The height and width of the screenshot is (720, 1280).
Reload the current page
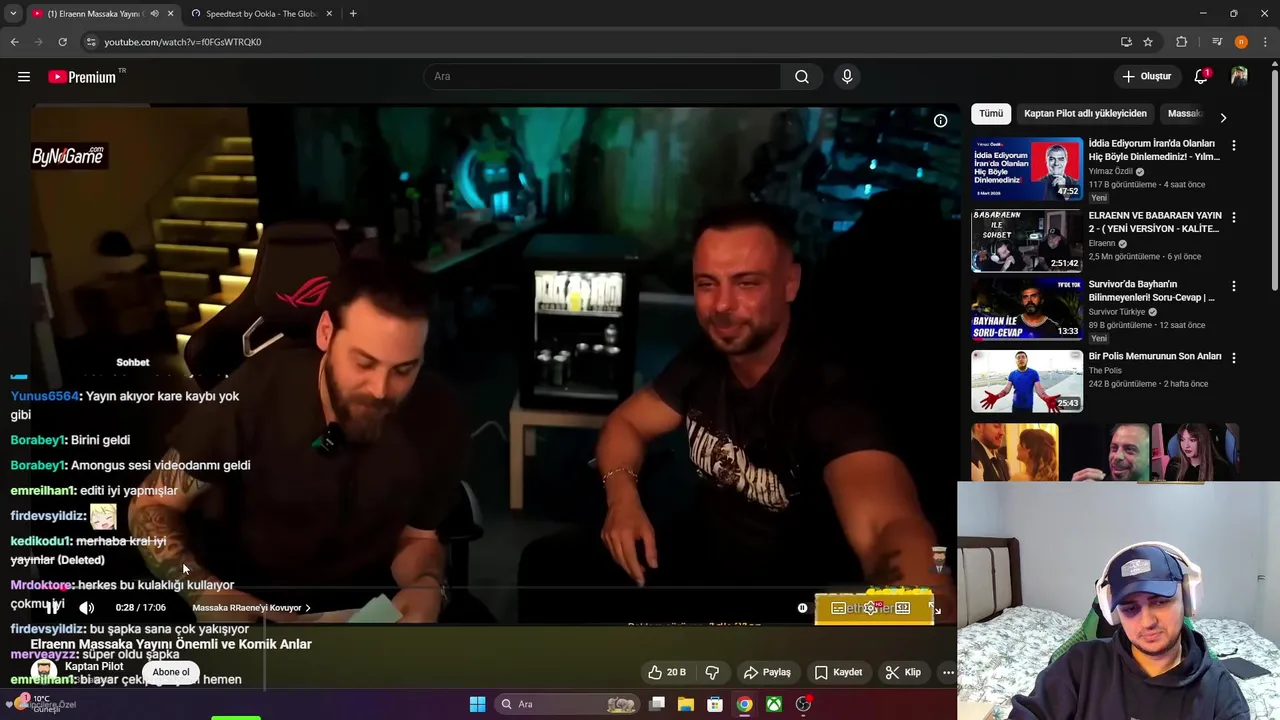62,42
